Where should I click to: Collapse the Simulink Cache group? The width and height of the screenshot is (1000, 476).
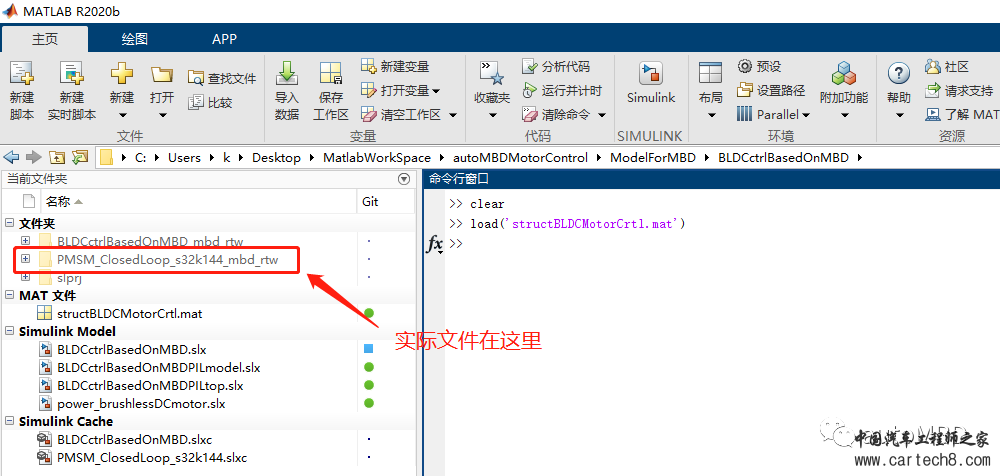pos(10,422)
